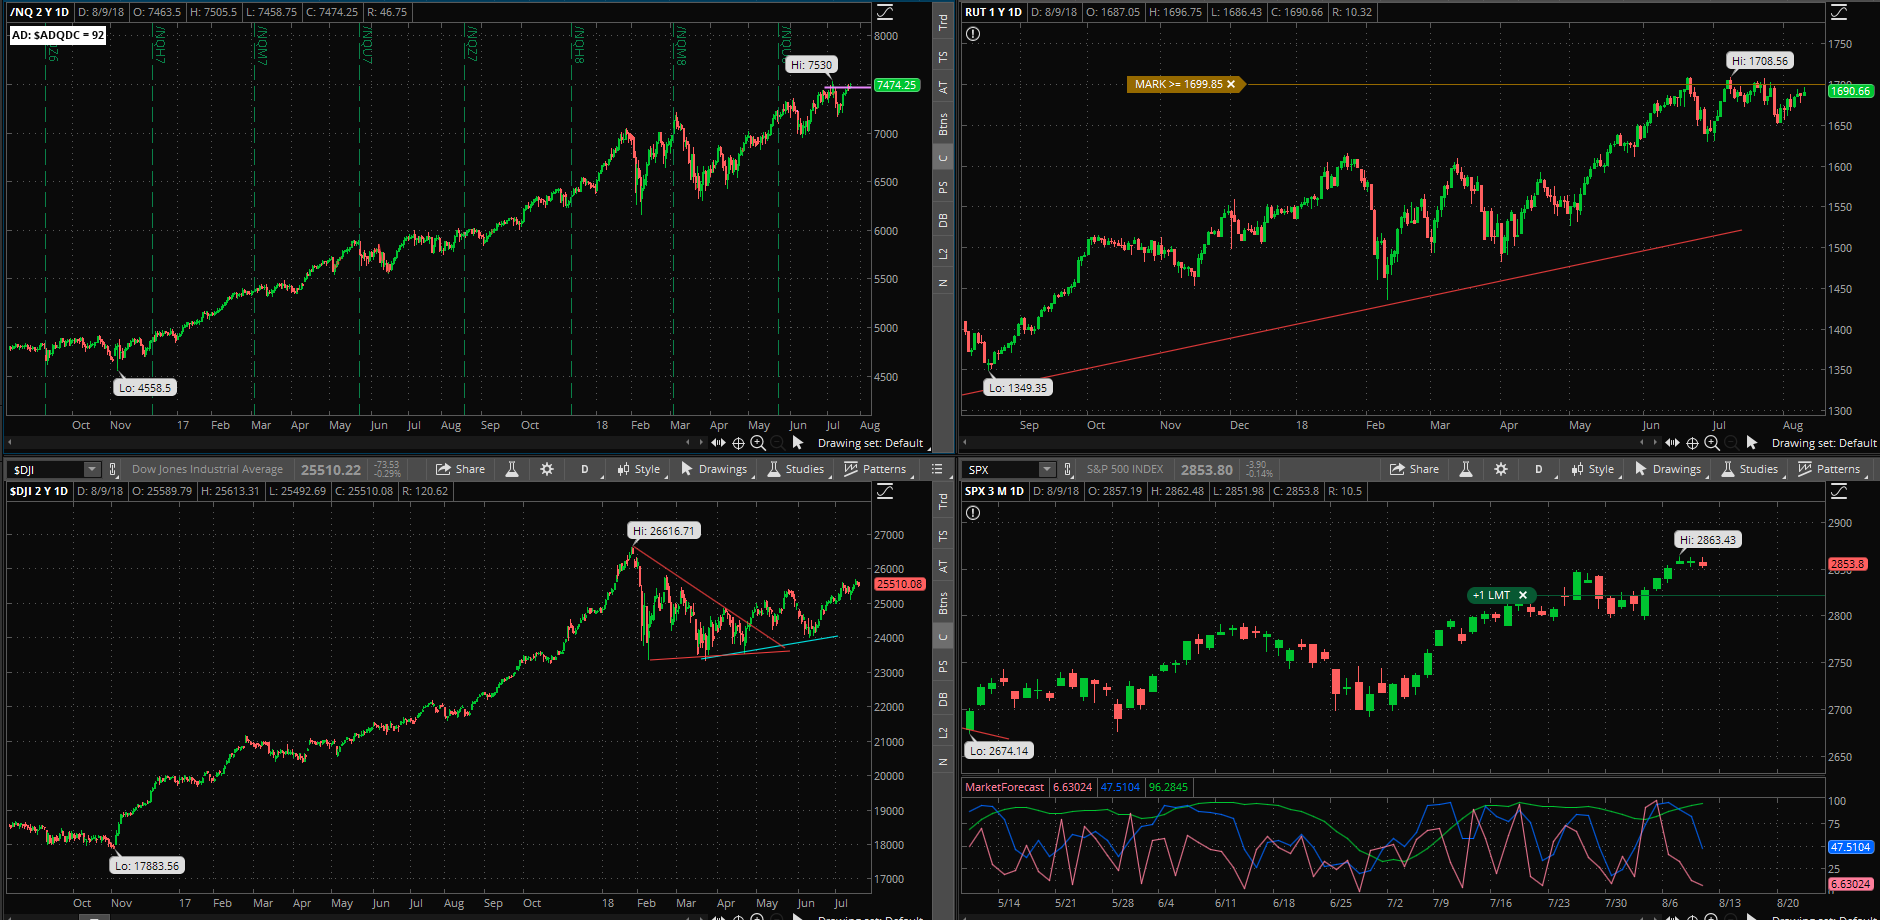Image resolution: width=1880 pixels, height=920 pixels.
Task: Zoom in using the magnifier below the RUT chart
Action: pos(1712,443)
